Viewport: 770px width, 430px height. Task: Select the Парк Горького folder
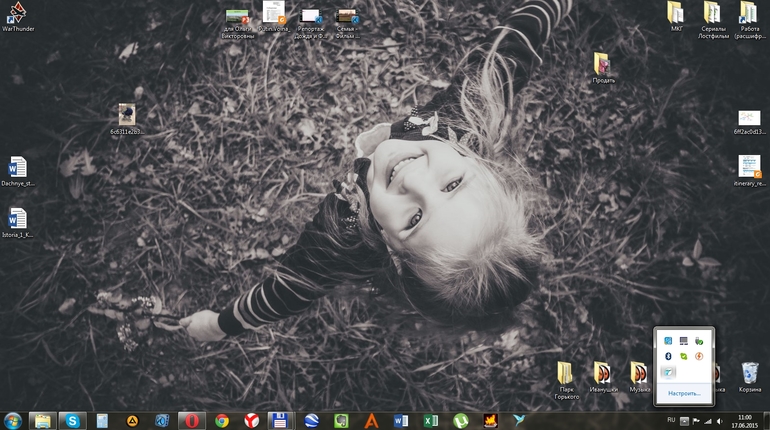[x=566, y=374]
